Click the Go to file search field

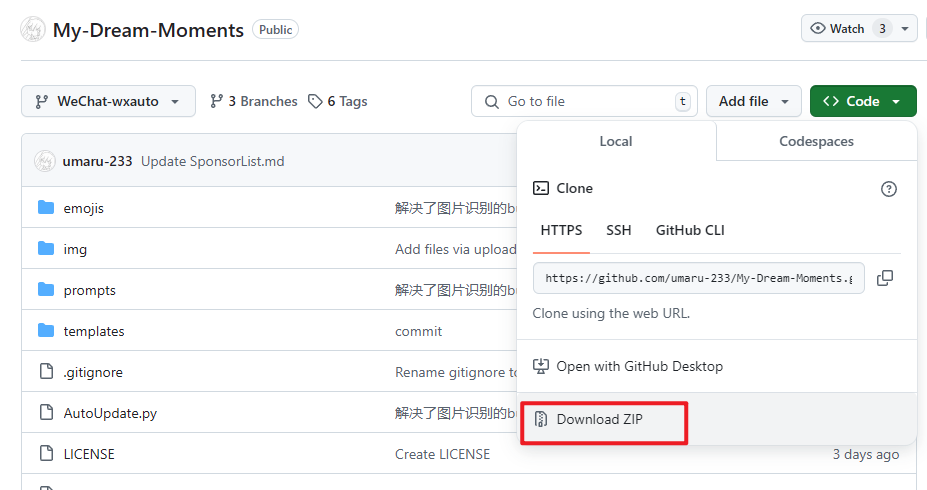click(x=584, y=101)
